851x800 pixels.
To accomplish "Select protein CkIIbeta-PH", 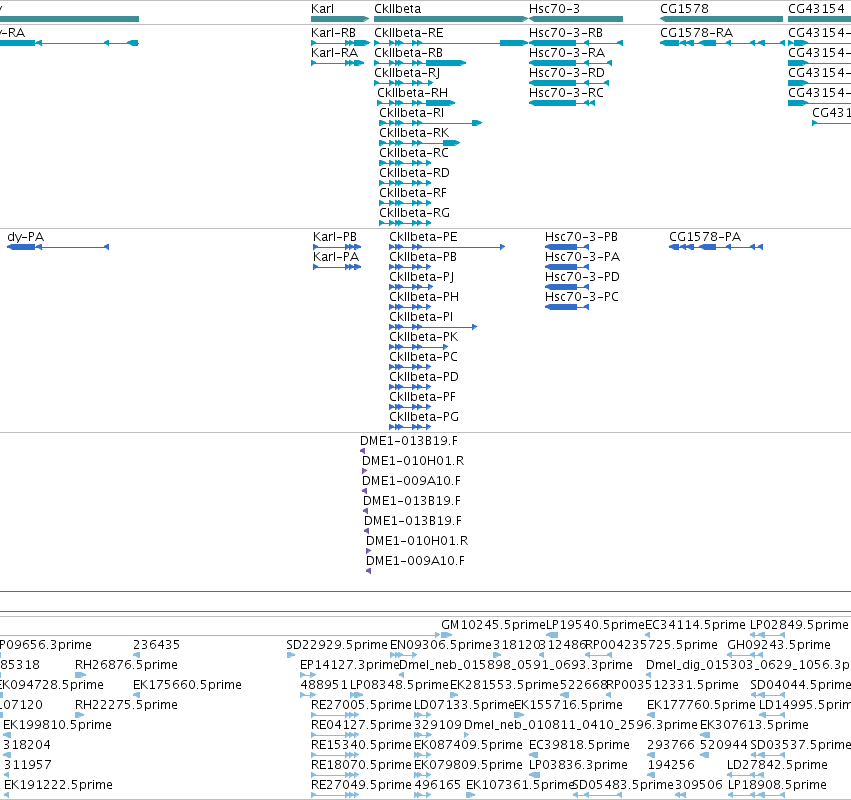I will [x=424, y=297].
